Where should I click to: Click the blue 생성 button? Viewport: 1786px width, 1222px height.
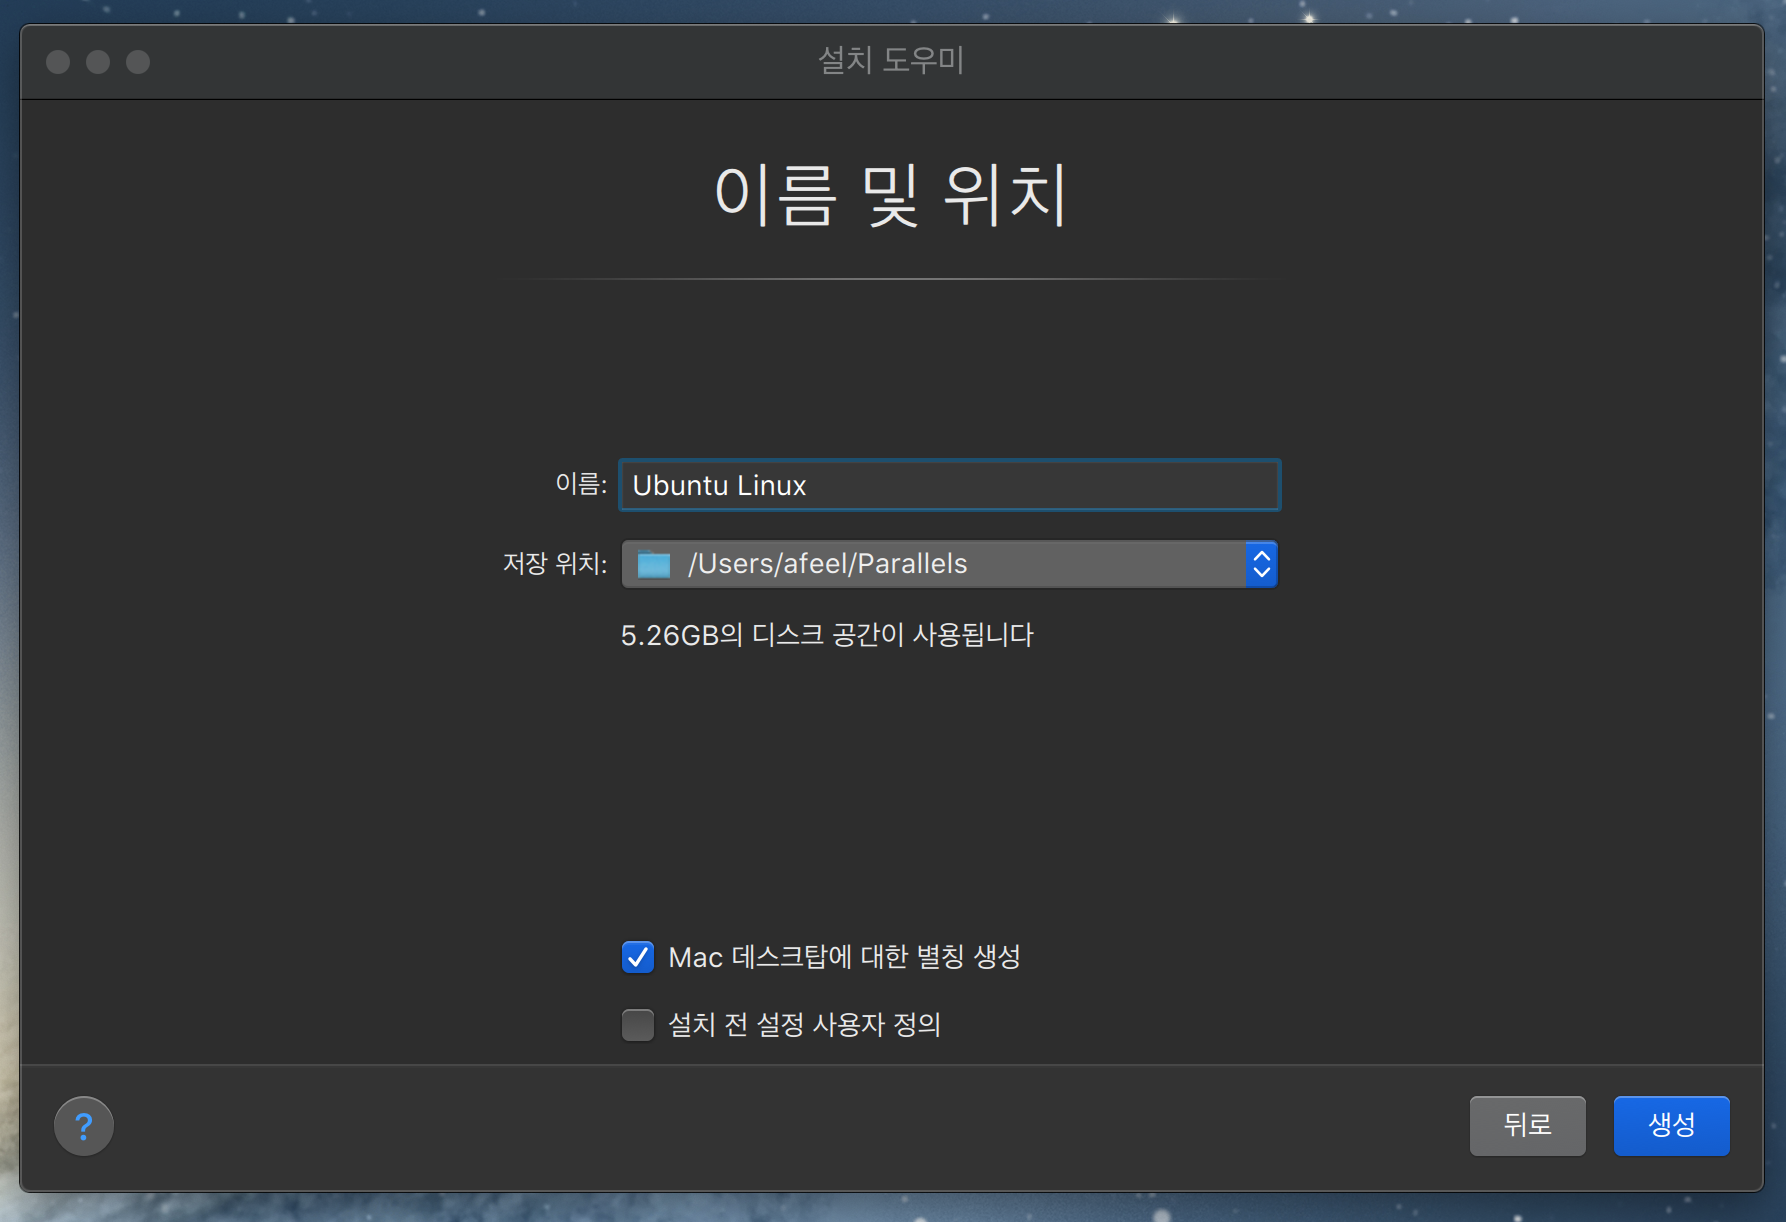coord(1671,1125)
